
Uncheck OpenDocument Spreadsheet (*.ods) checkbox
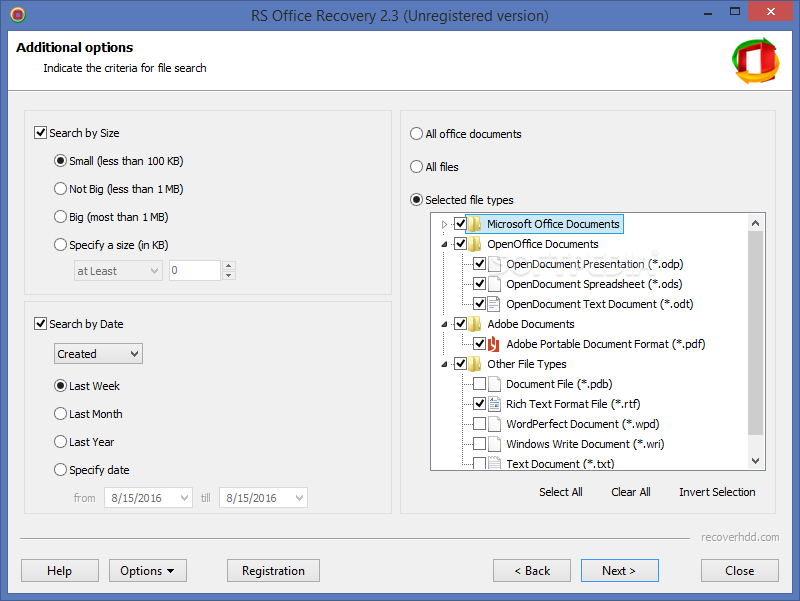pos(479,284)
